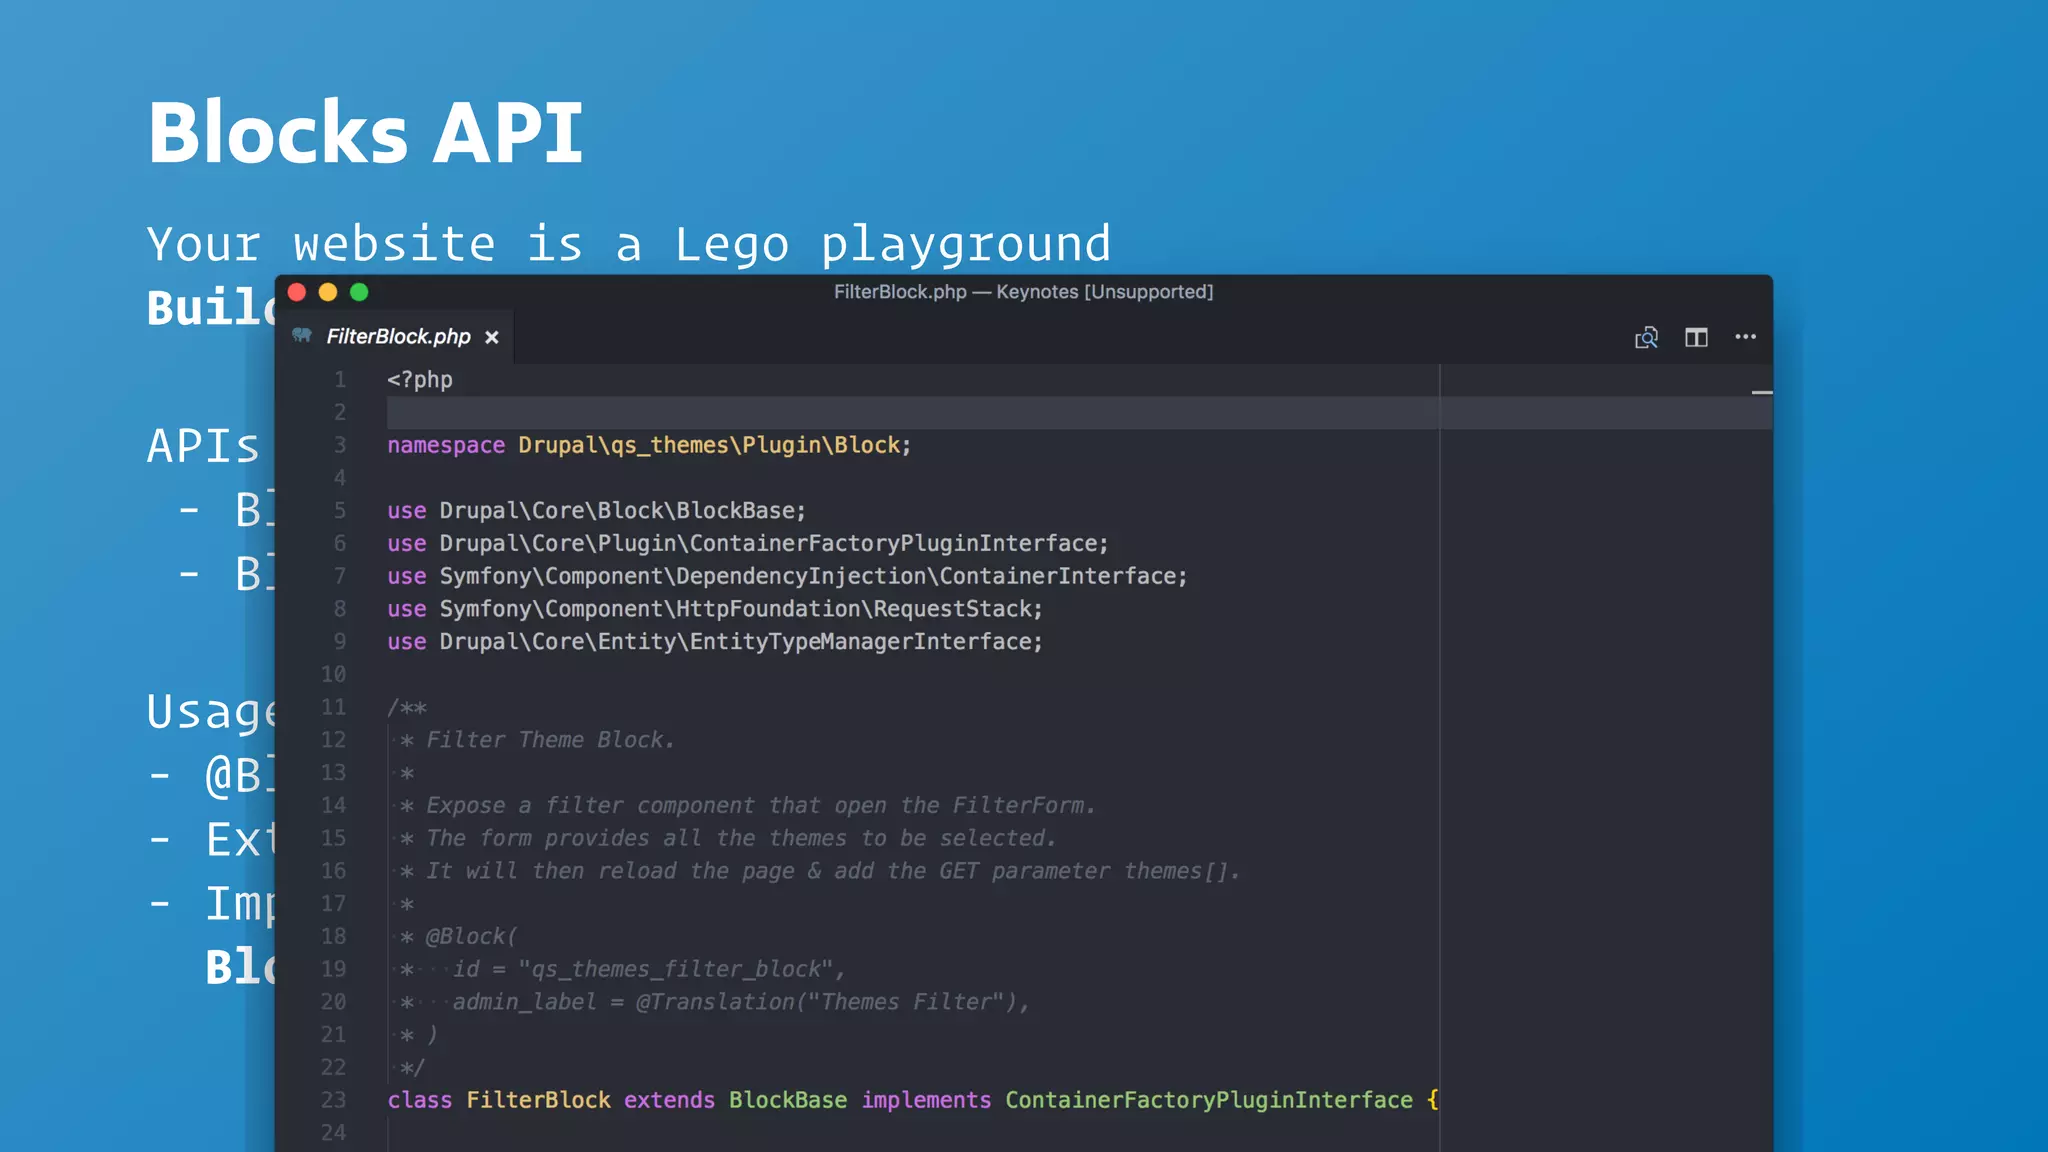
Task: Click the '@Block(' annotation on line 18
Action: pos(471,937)
